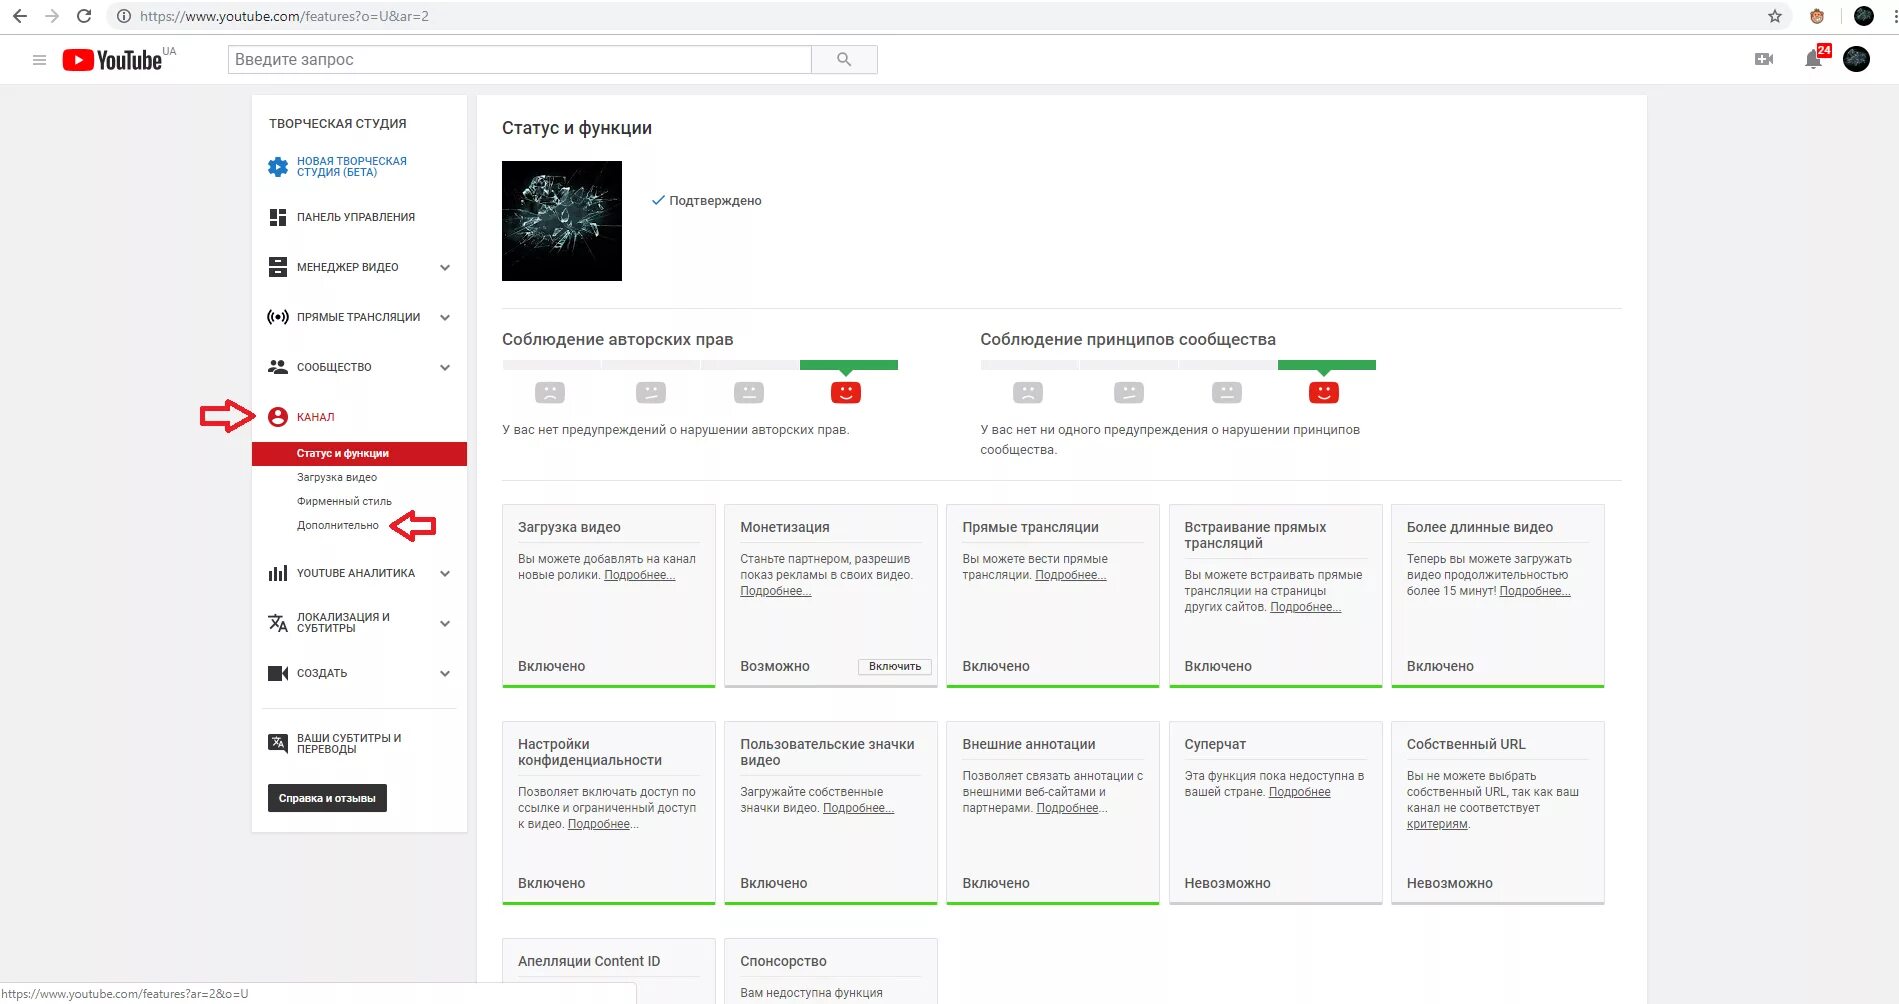Click the Включить button for Монетизация
The width and height of the screenshot is (1899, 1004).
click(x=895, y=667)
